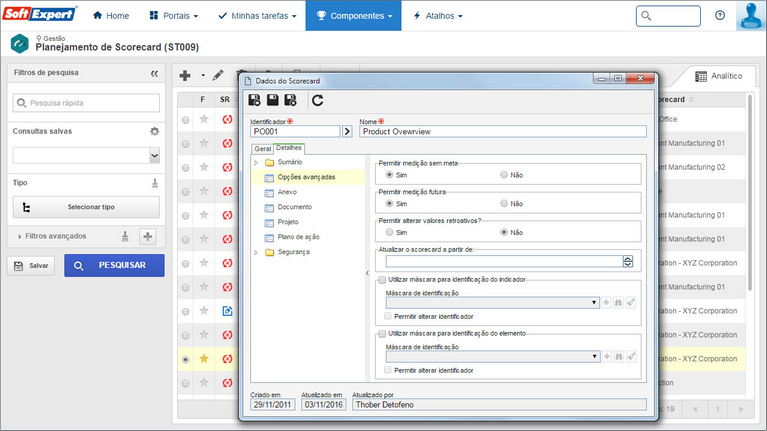Select Não for Permitir medição sem meta
Screen dimensions: 767x431
[504, 175]
